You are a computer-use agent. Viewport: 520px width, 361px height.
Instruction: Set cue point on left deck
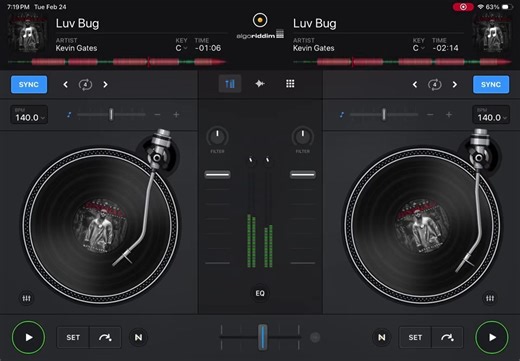[x=73, y=337]
